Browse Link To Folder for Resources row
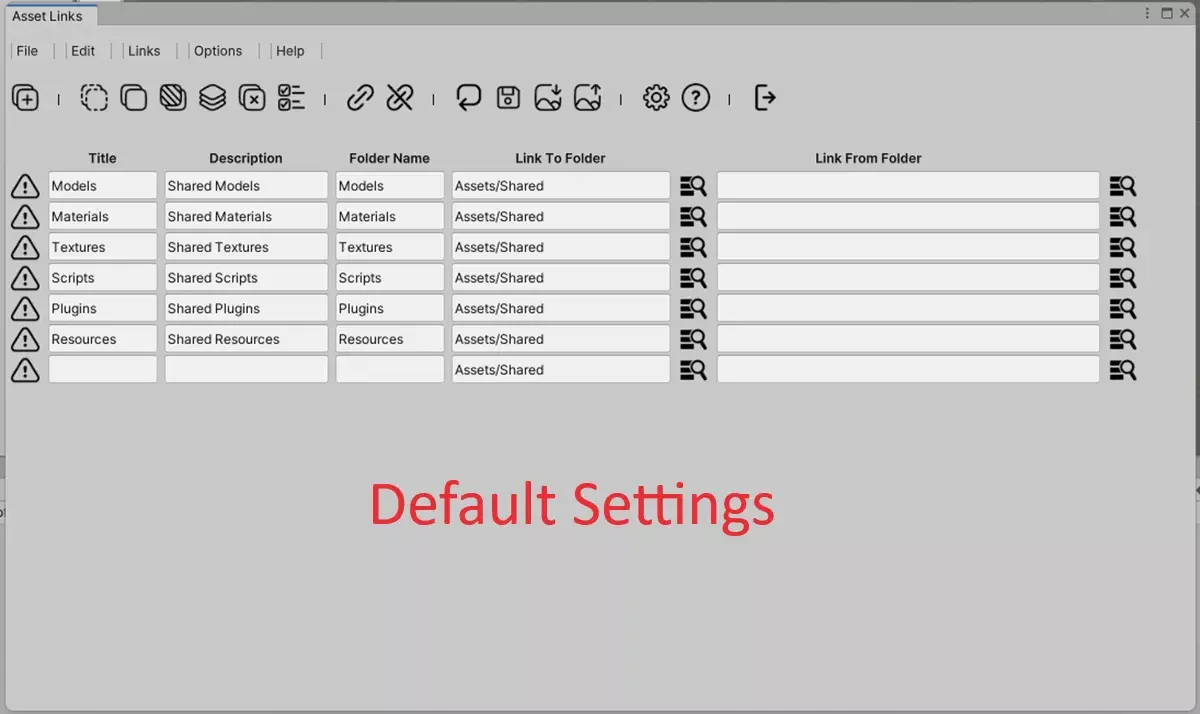The height and width of the screenshot is (714, 1200). [693, 340]
